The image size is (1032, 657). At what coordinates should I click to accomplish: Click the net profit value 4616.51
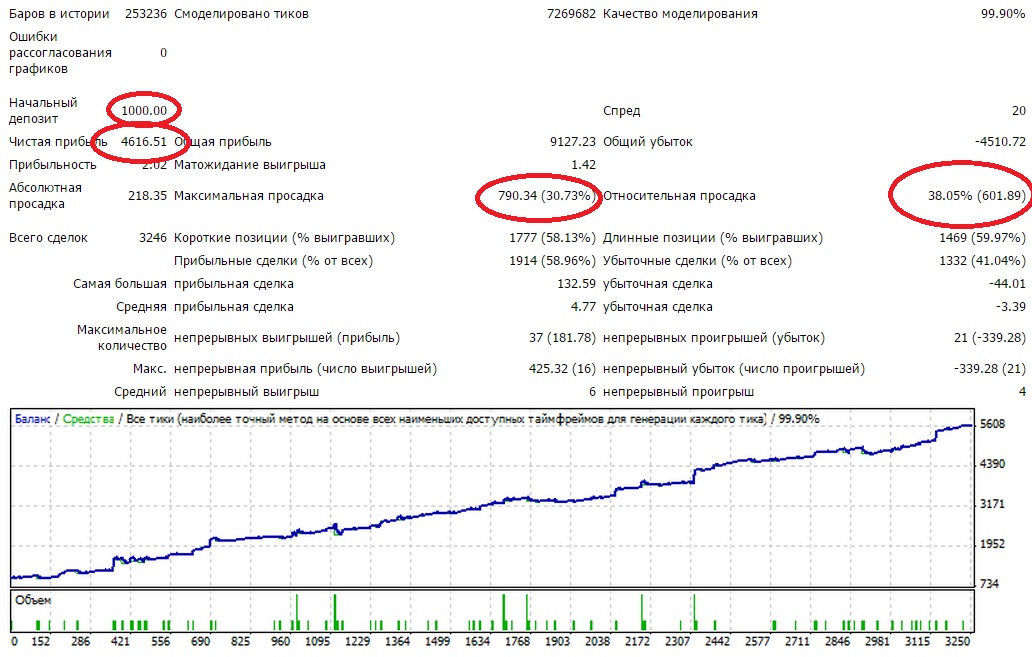coord(144,142)
